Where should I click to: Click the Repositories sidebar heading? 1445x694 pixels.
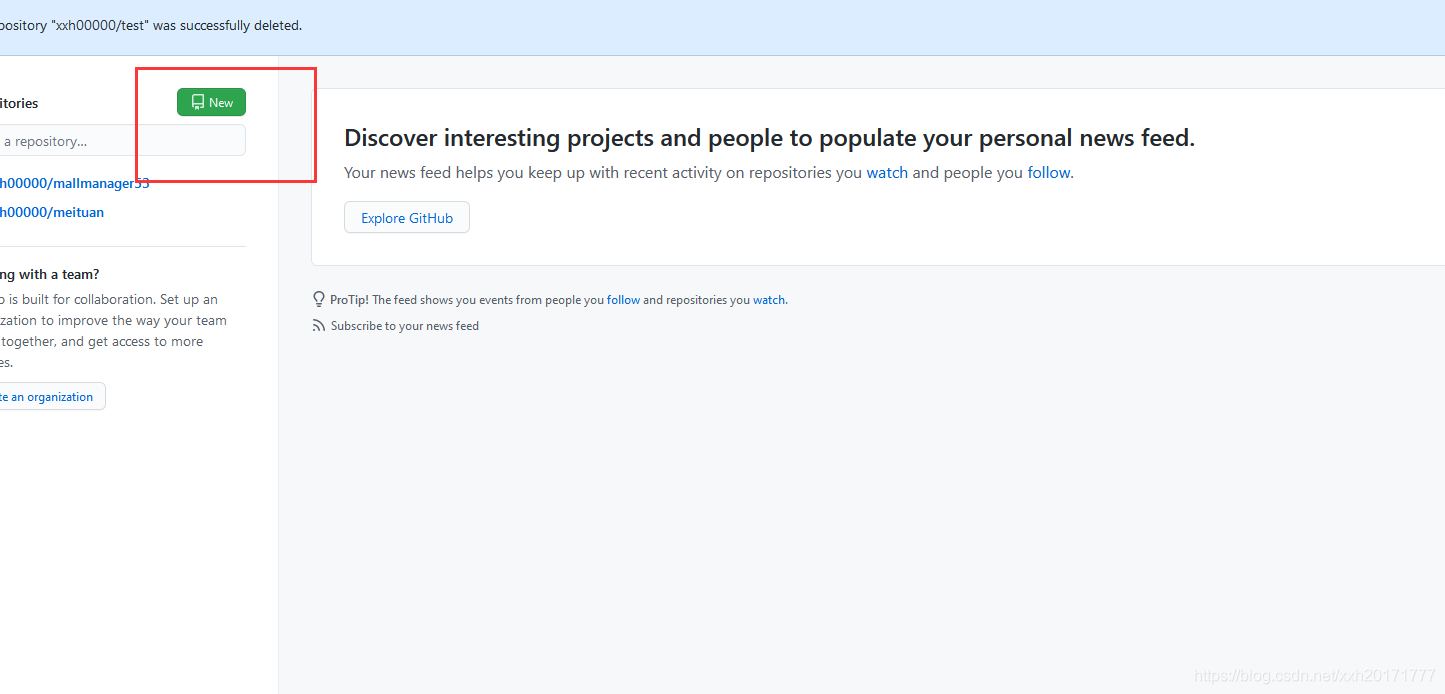pos(19,103)
